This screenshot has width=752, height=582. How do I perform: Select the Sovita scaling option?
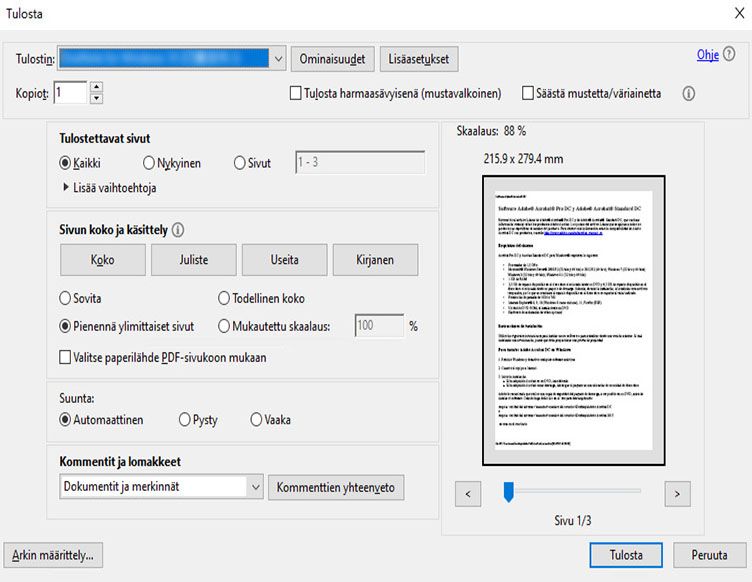coord(65,298)
